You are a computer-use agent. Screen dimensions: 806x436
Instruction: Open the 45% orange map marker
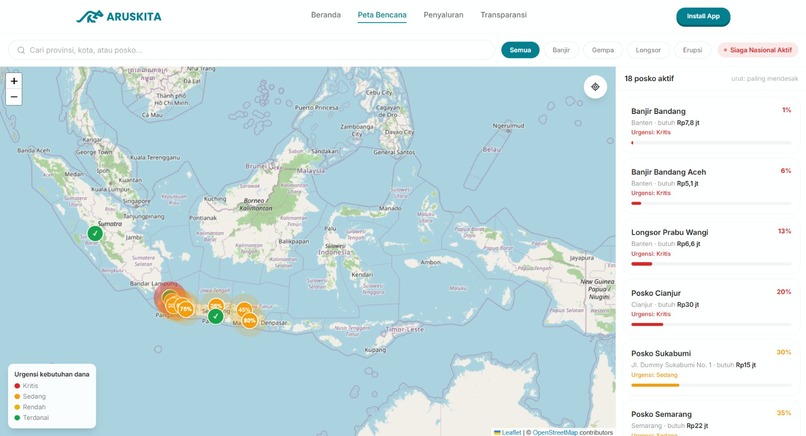(244, 309)
